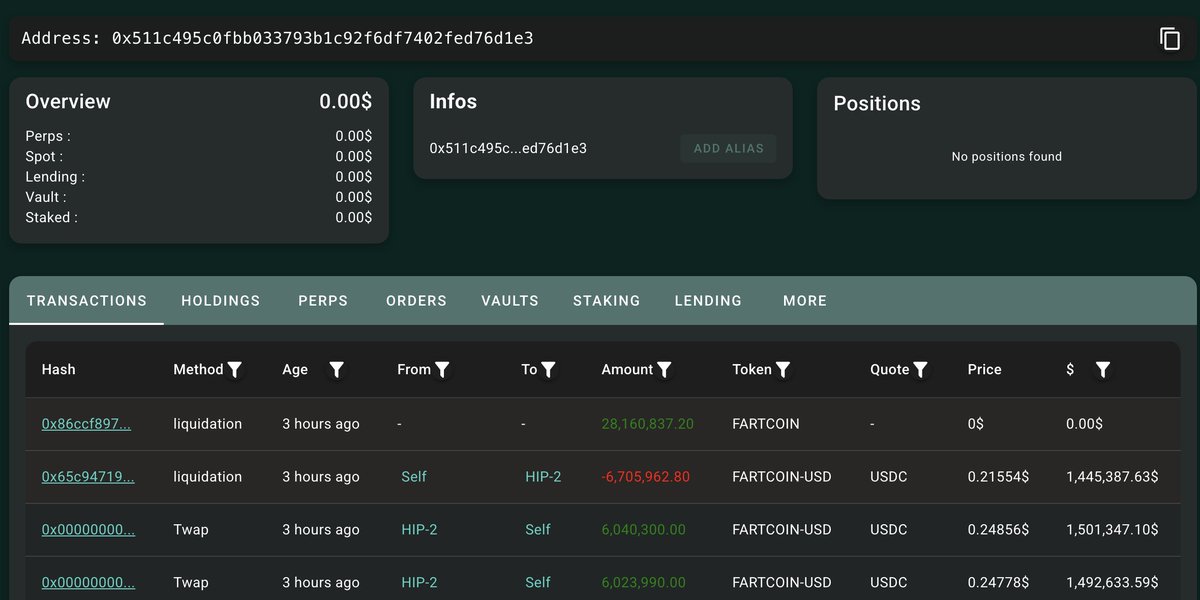Screen dimensions: 1200x600
Task: Open the Perps tab
Action: click(323, 301)
